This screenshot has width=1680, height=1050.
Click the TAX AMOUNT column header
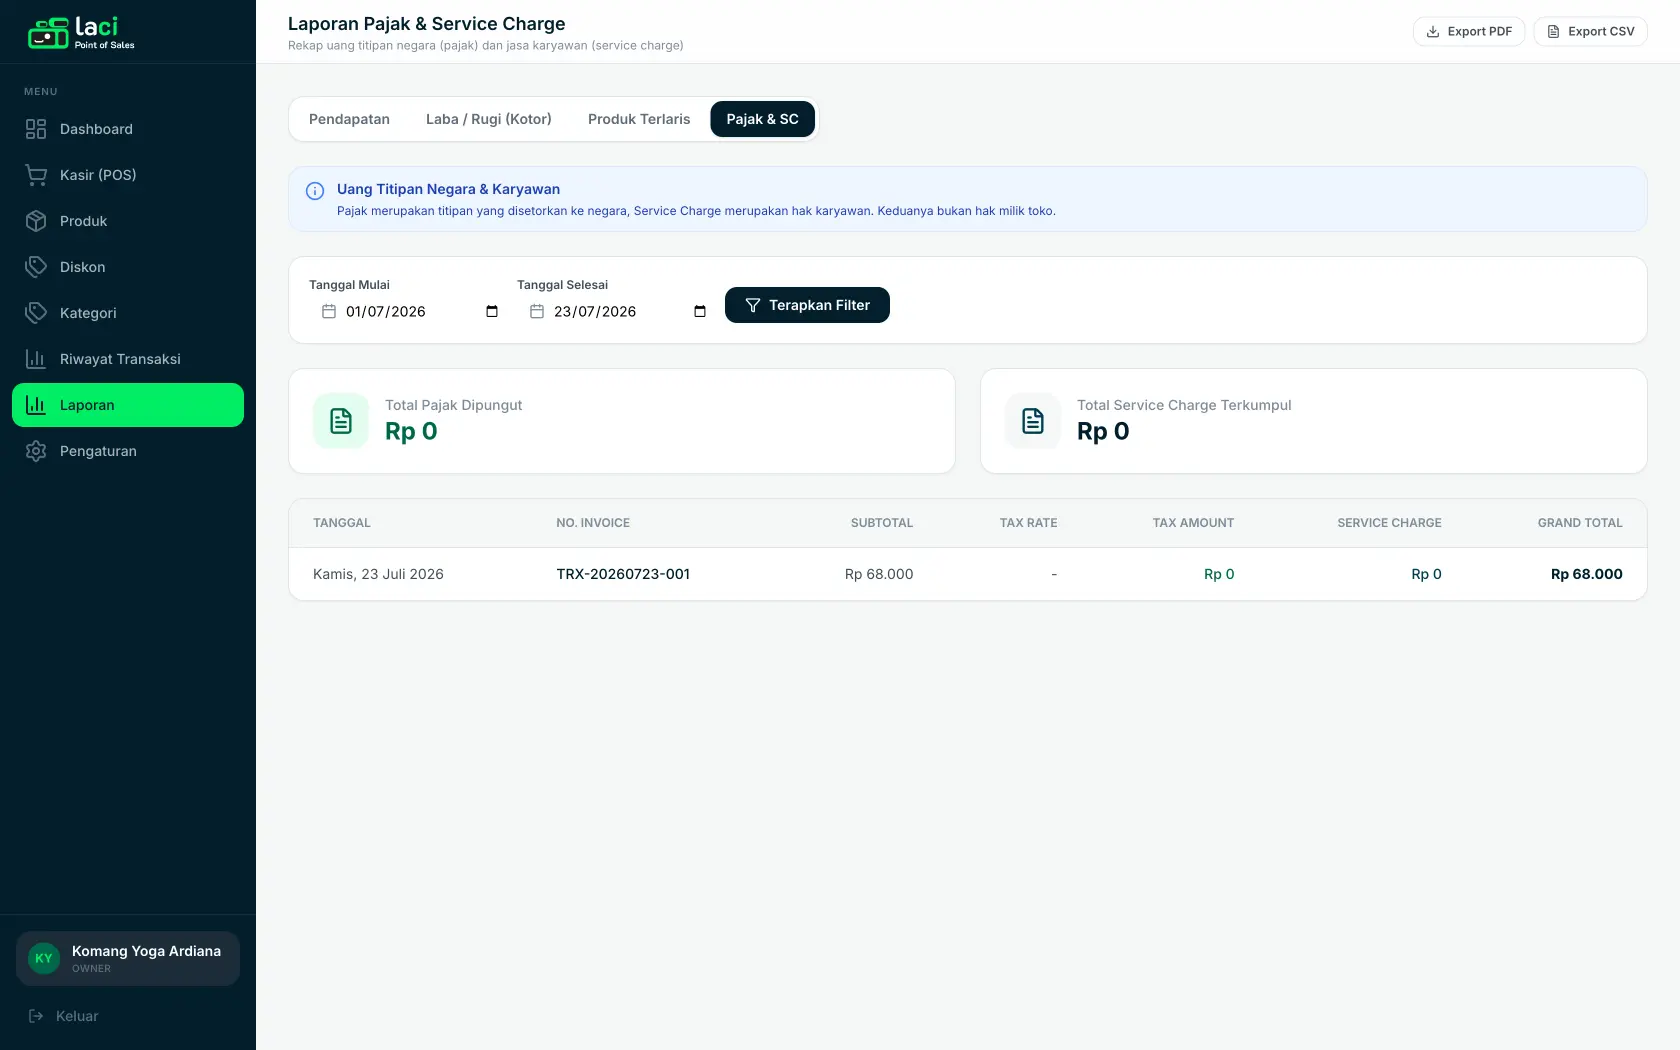(x=1193, y=523)
